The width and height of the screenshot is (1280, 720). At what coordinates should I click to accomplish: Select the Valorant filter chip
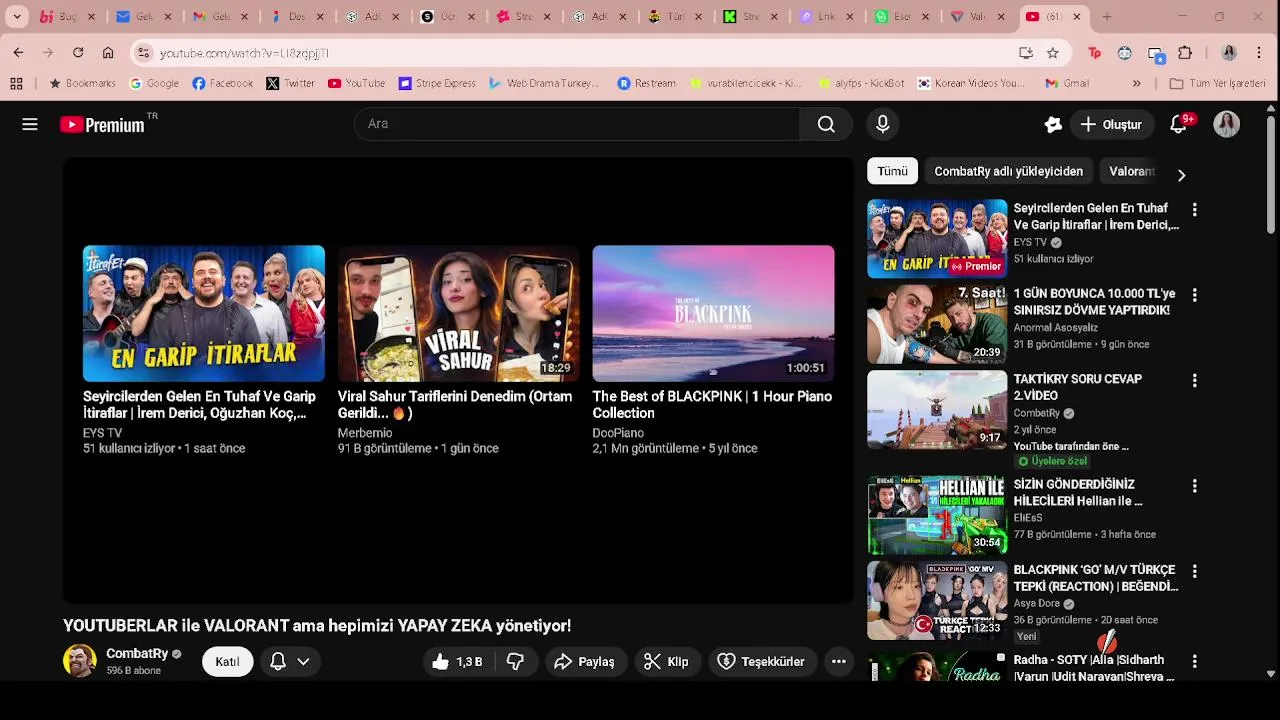1131,171
